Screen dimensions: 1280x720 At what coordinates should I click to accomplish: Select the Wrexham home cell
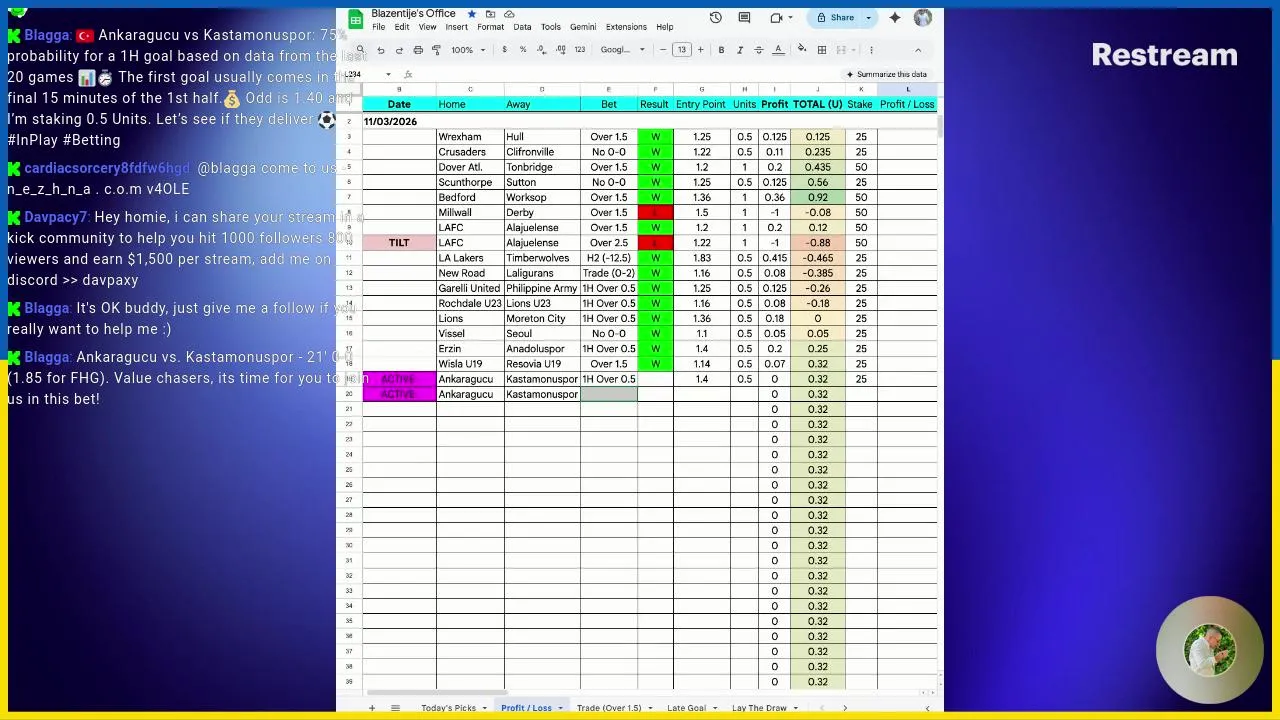tap(470, 137)
